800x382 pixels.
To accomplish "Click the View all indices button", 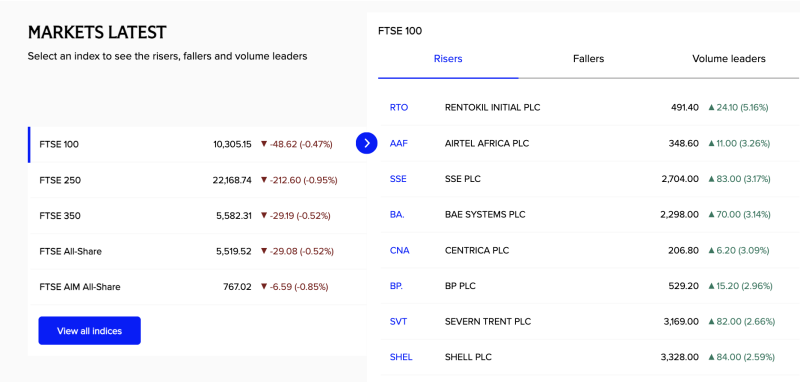I will [x=89, y=331].
